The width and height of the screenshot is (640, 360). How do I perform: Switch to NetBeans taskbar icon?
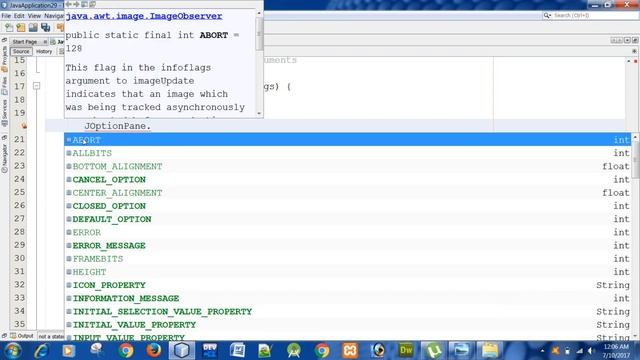pos(182,351)
